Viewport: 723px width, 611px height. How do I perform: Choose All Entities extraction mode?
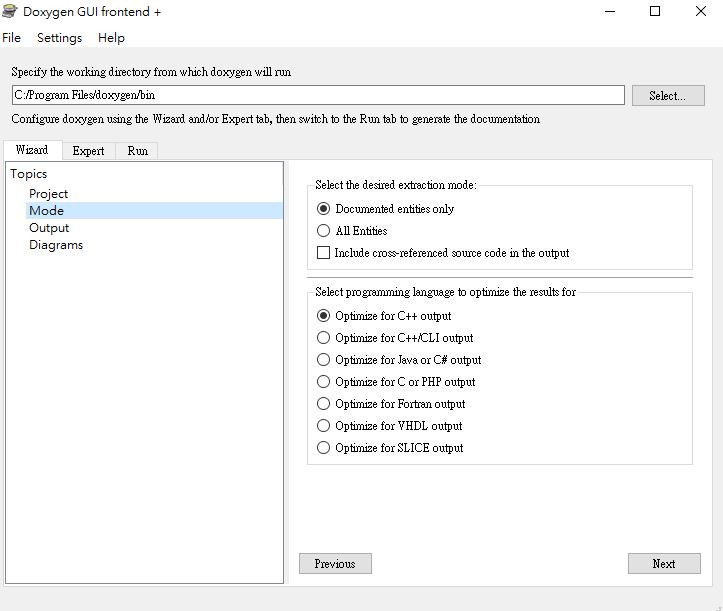[x=352, y=231]
